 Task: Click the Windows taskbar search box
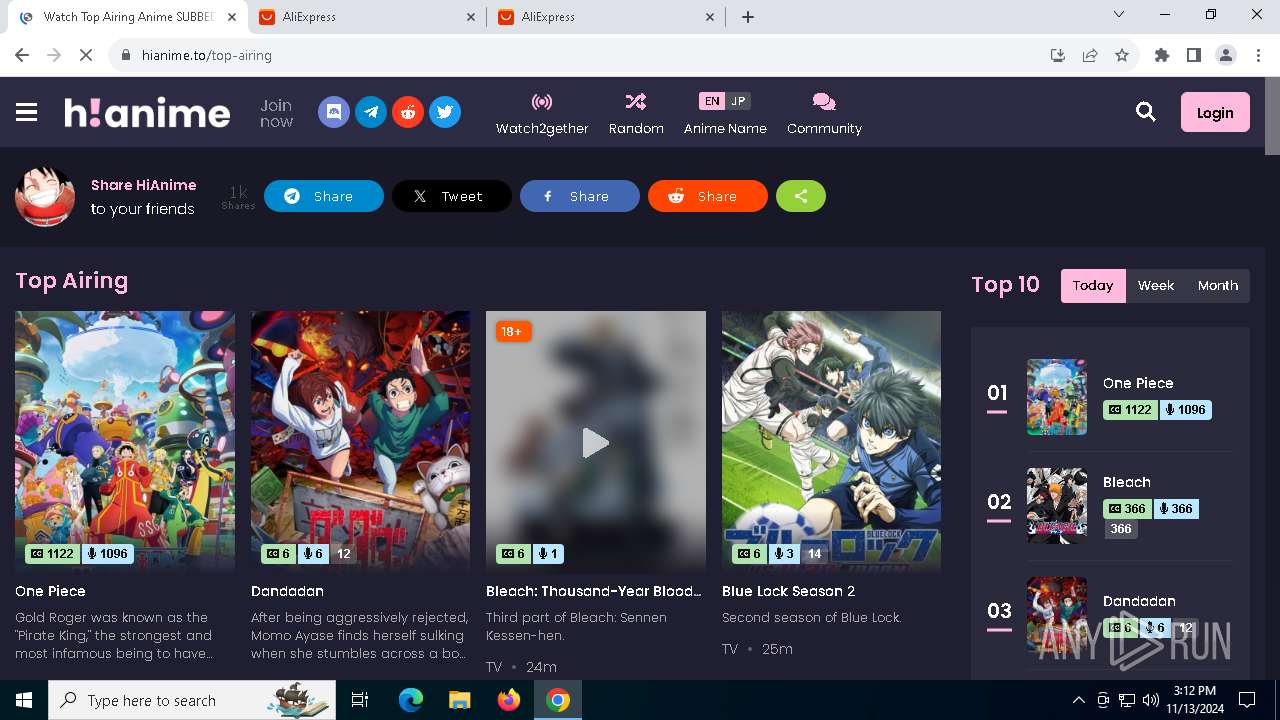pos(192,700)
